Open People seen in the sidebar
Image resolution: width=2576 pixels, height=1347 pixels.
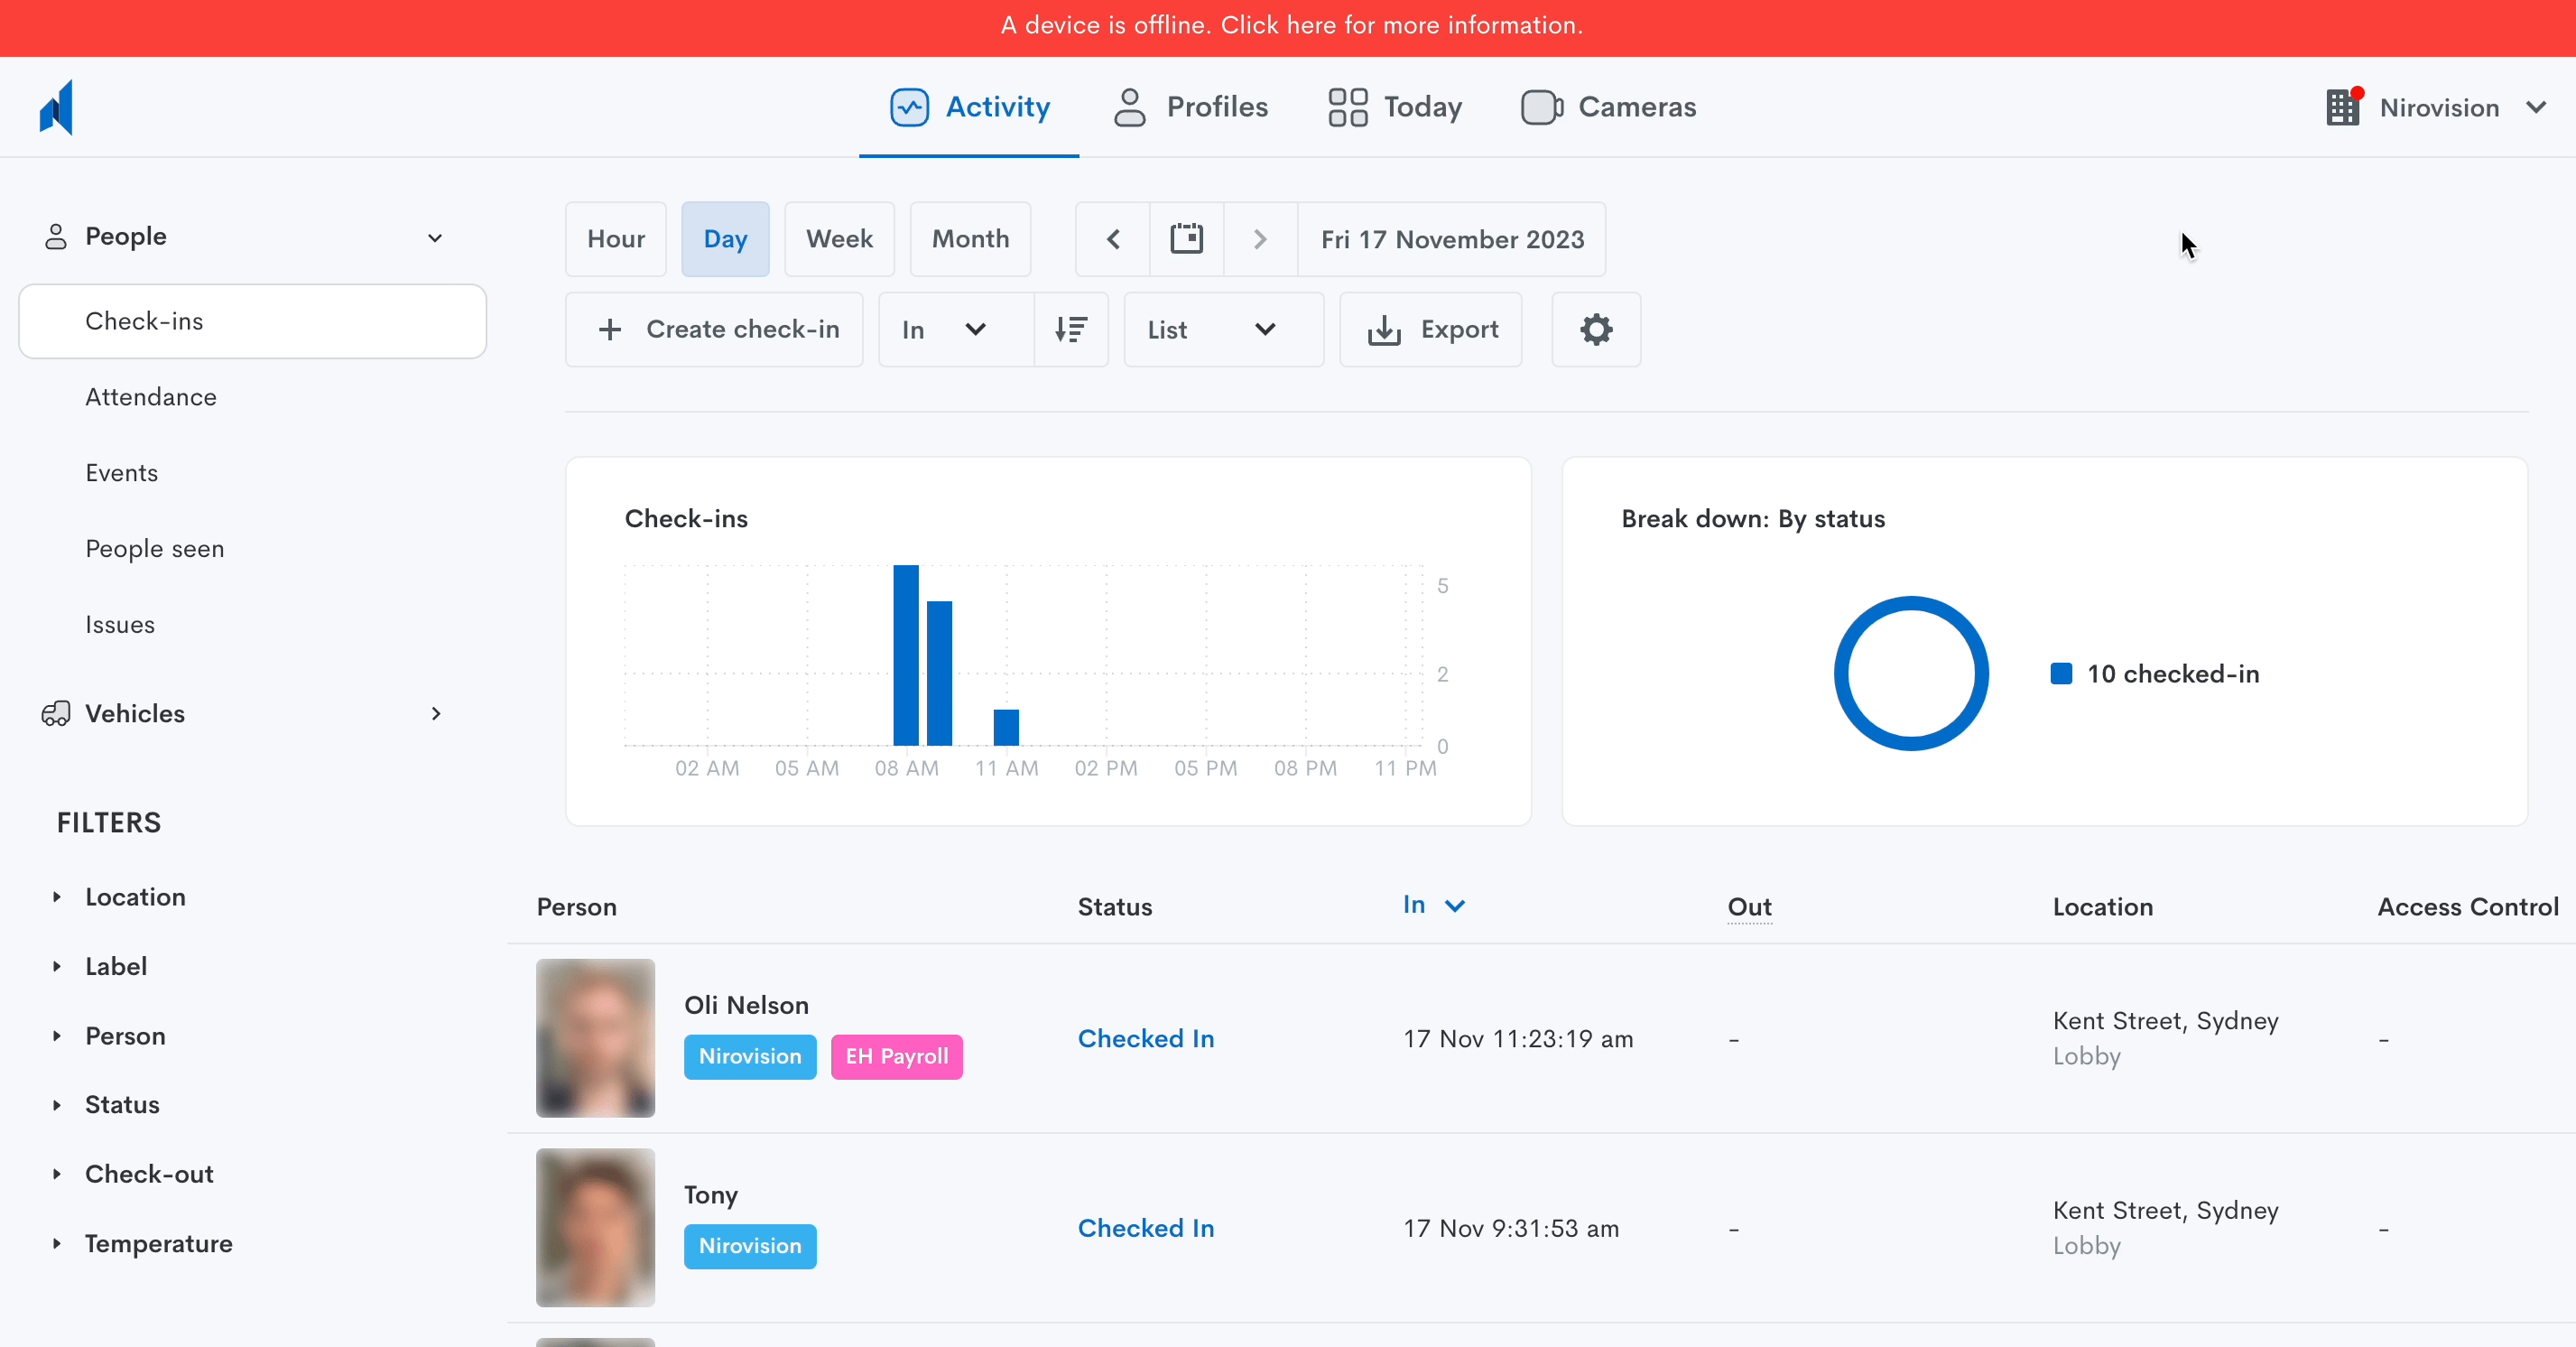tap(155, 549)
